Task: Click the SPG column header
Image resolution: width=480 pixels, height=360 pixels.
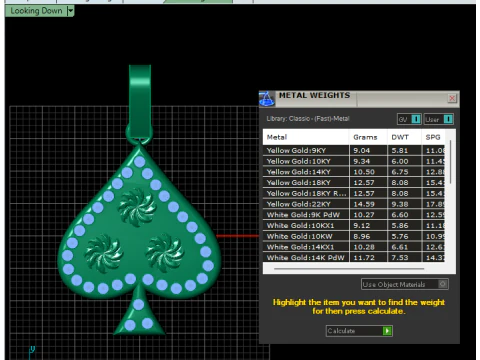Action: [433, 137]
